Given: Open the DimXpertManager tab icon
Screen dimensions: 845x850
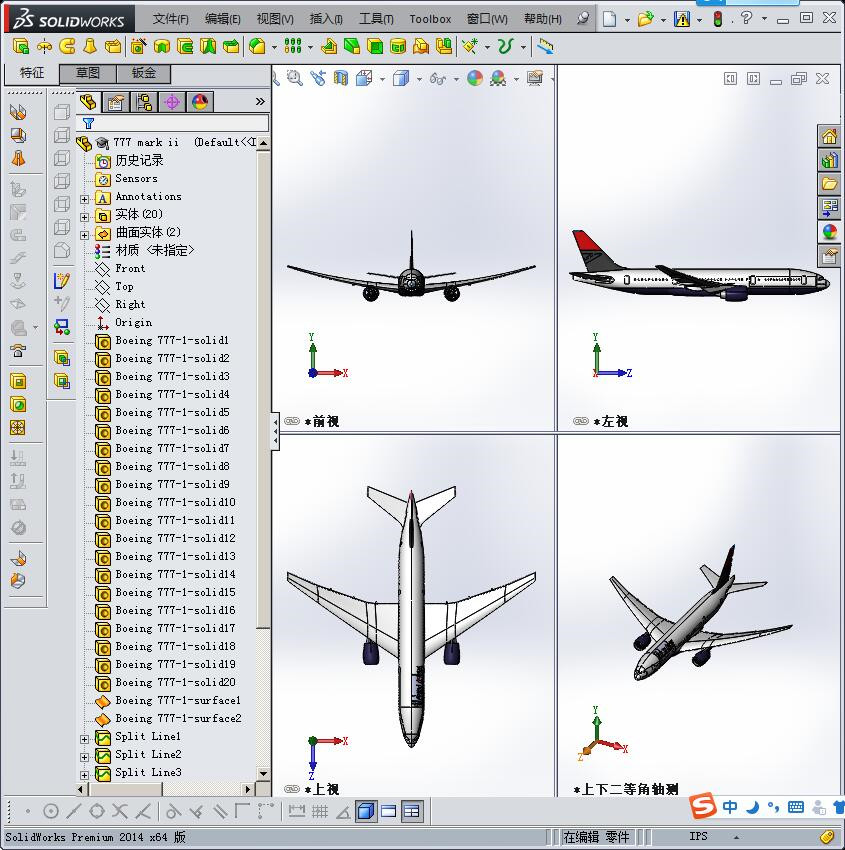Looking at the screenshot, I should click(x=172, y=102).
